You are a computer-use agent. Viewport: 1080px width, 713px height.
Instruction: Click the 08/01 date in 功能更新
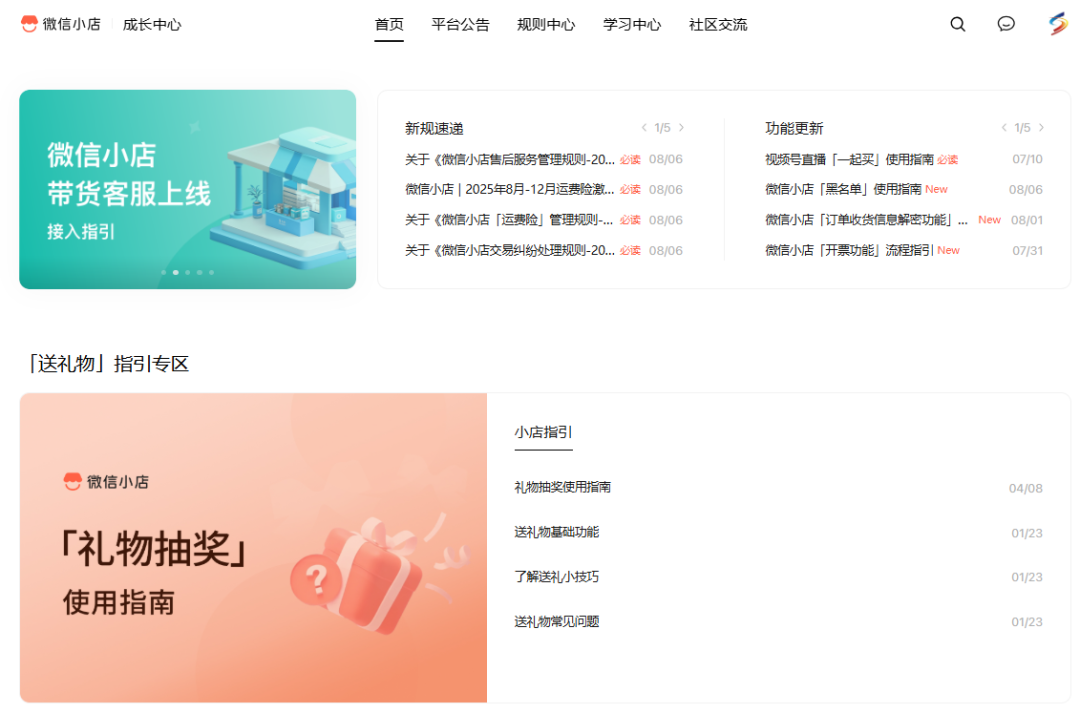click(1027, 220)
